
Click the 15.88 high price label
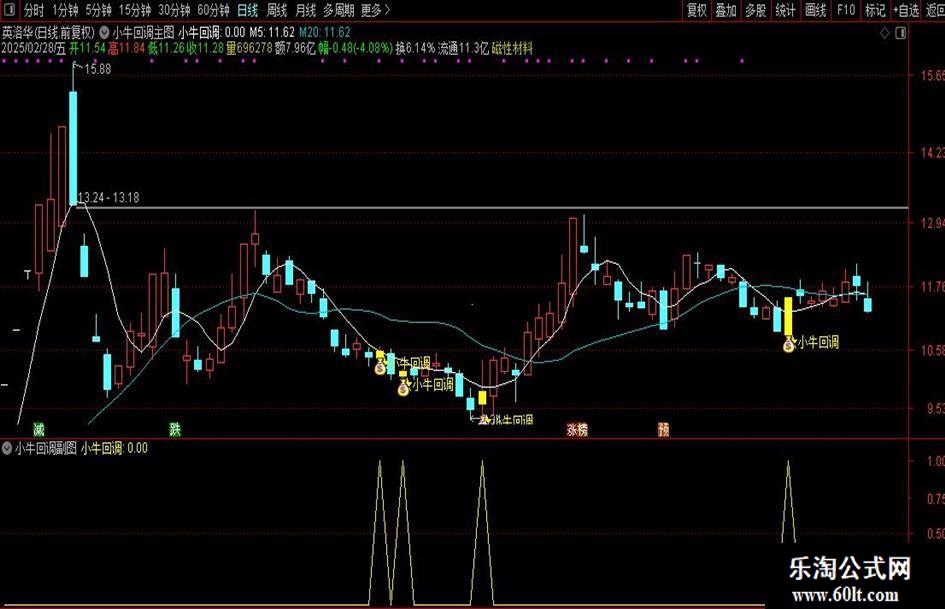click(x=98, y=69)
